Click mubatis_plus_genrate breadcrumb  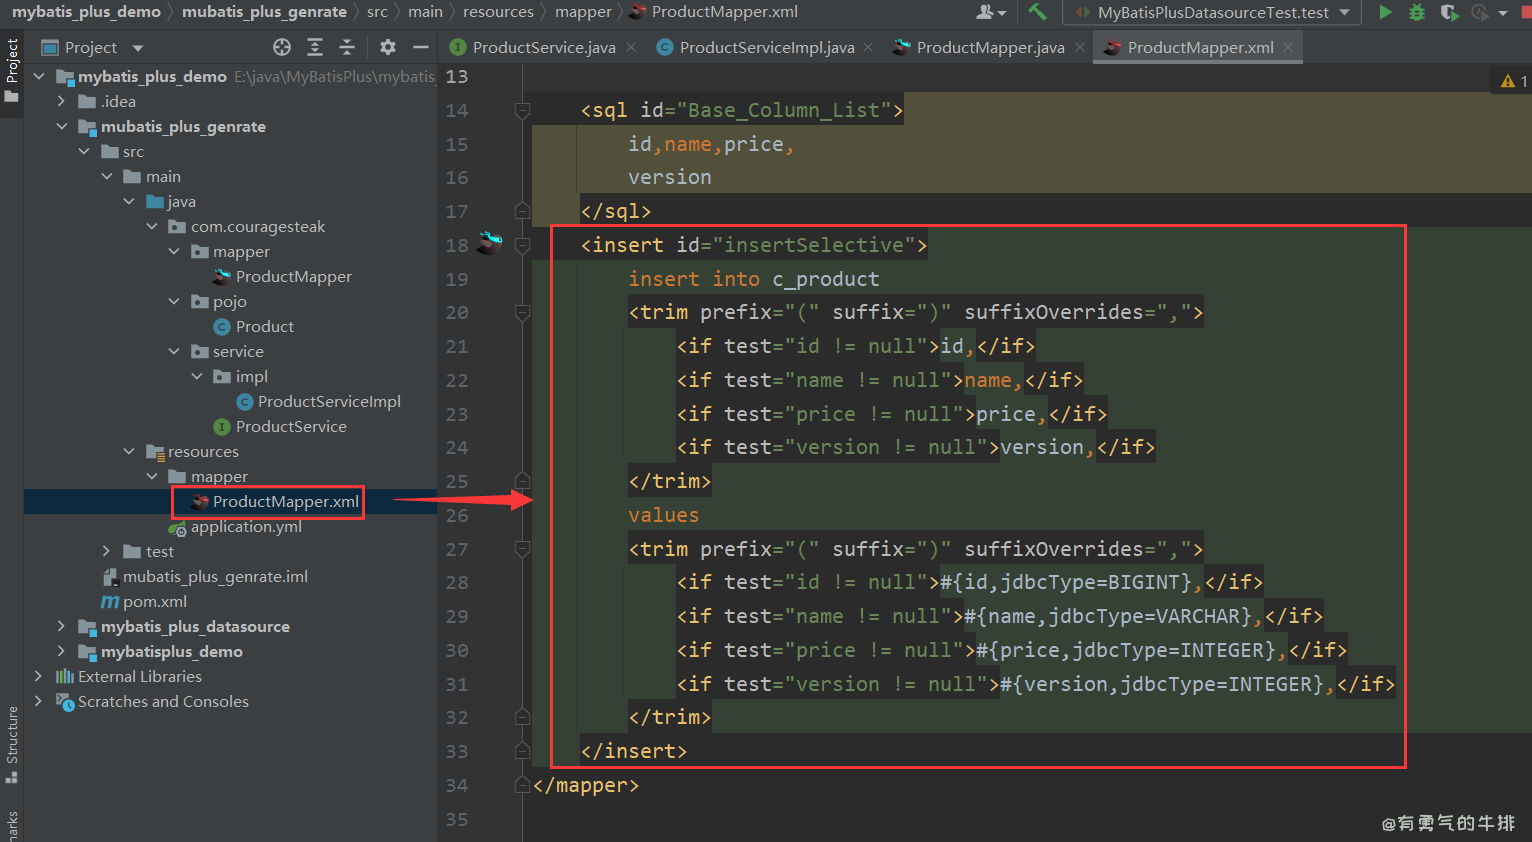click(x=264, y=12)
